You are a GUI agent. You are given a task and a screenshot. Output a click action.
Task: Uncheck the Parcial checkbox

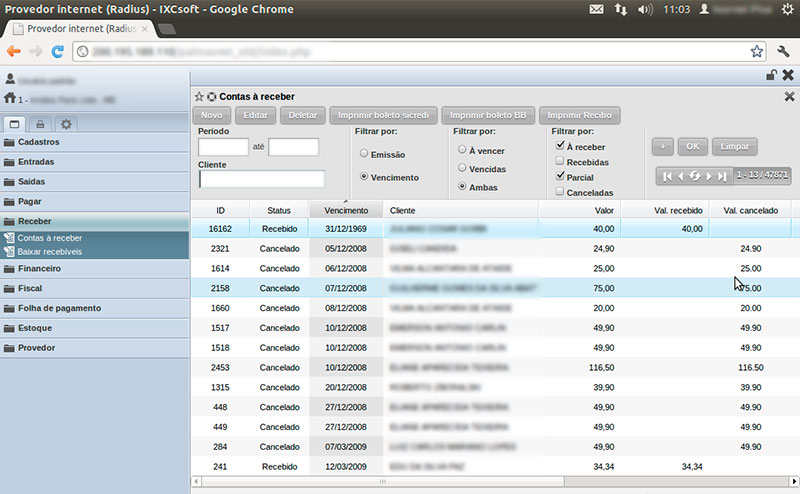(x=560, y=176)
